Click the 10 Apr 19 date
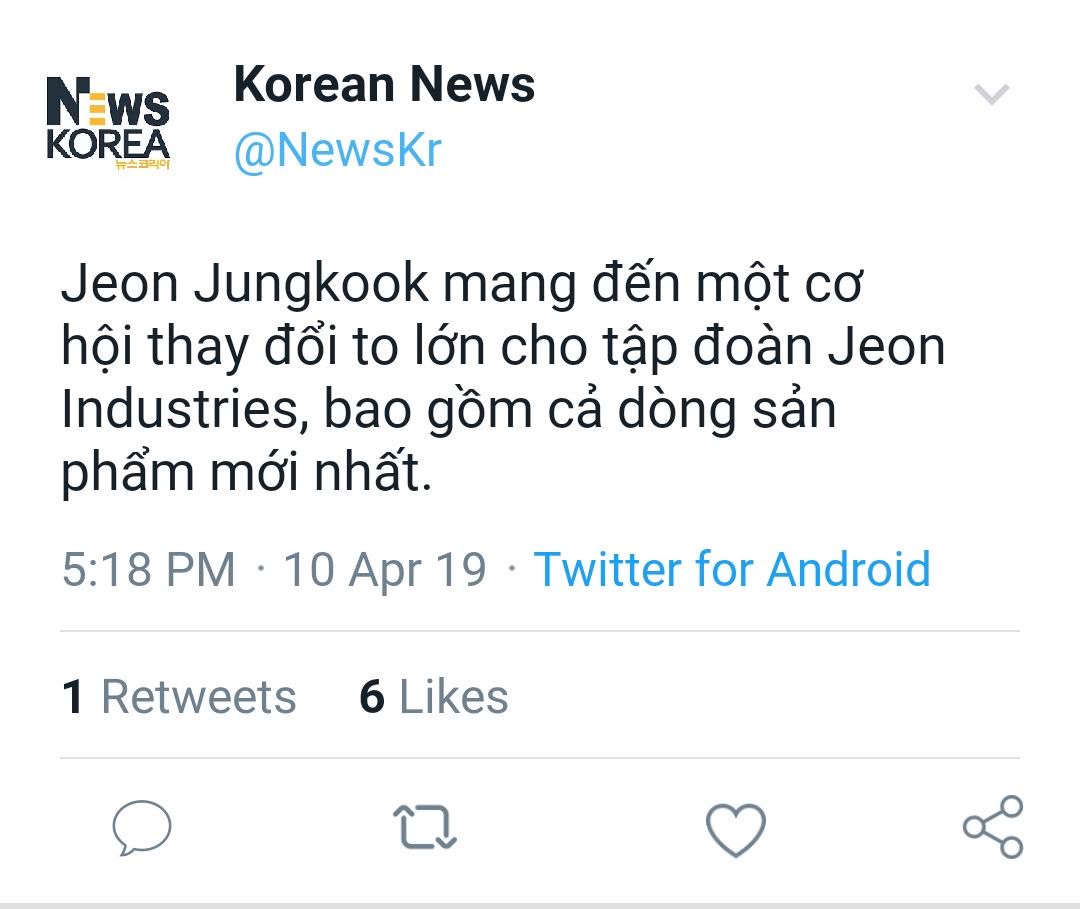The height and width of the screenshot is (909, 1080). 385,569
